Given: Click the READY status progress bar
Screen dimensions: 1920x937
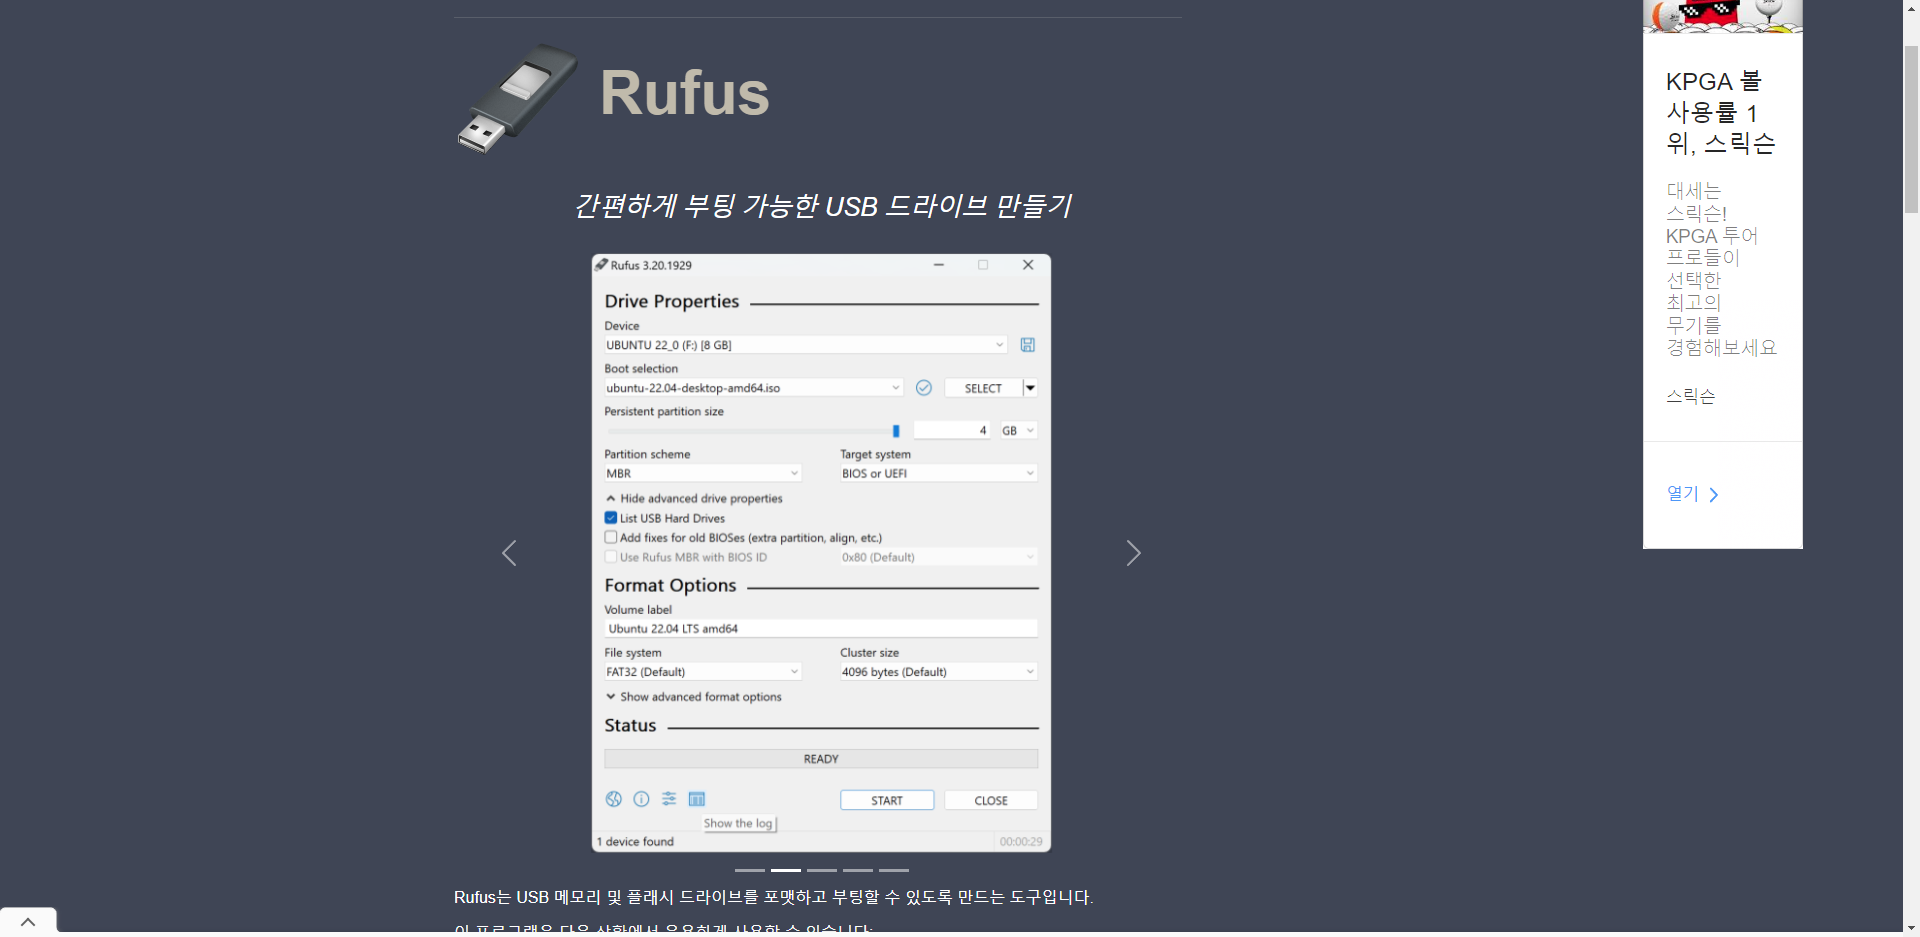Looking at the screenshot, I should click(821, 759).
